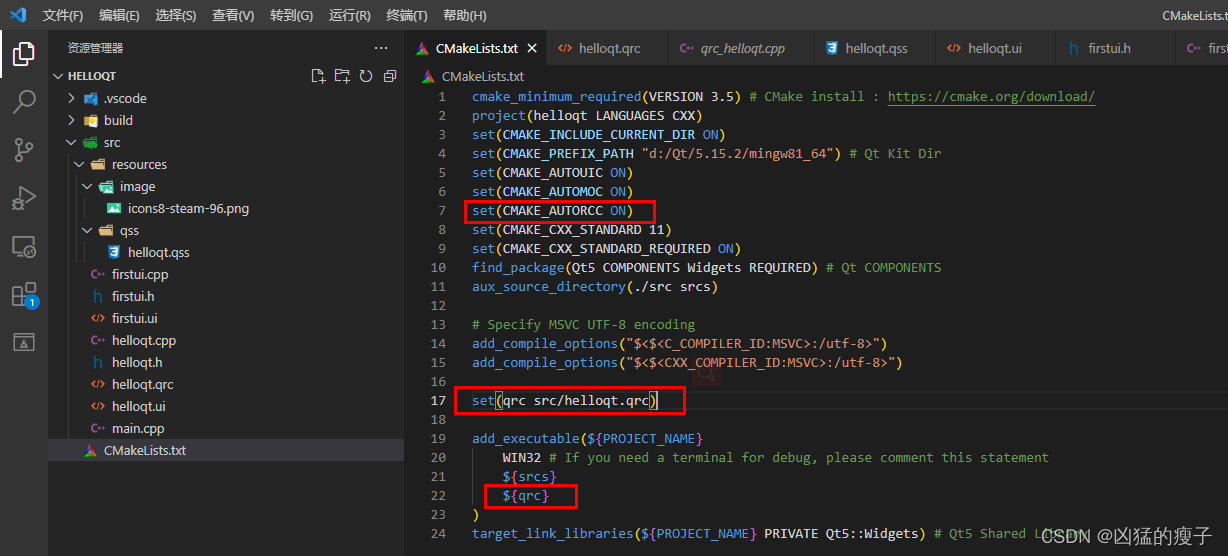Open Remote Explorer view in activity bar
Screen dimensions: 1228x556
tap(24, 246)
